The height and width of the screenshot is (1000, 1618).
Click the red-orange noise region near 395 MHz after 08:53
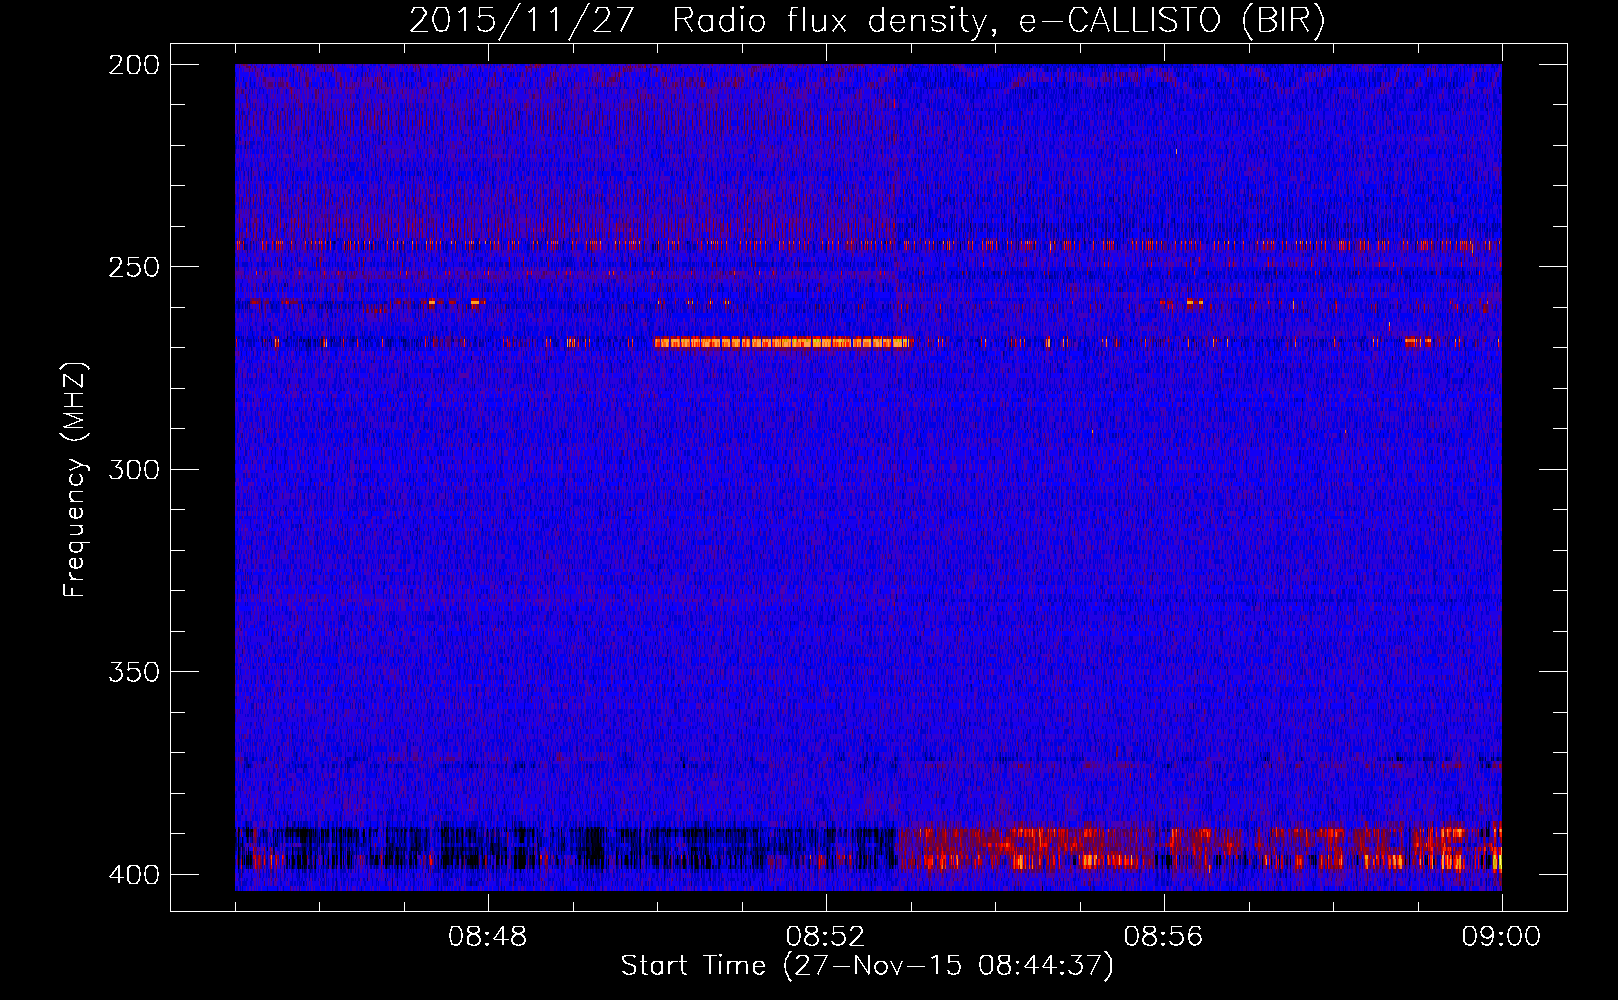1198,848
